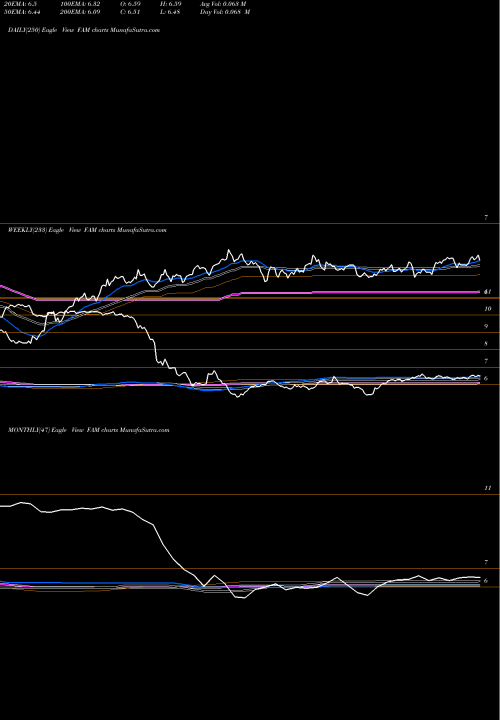Screen dimensions: 500x720
Task: Click the monthly chart axis label 6
Action: 486,581
